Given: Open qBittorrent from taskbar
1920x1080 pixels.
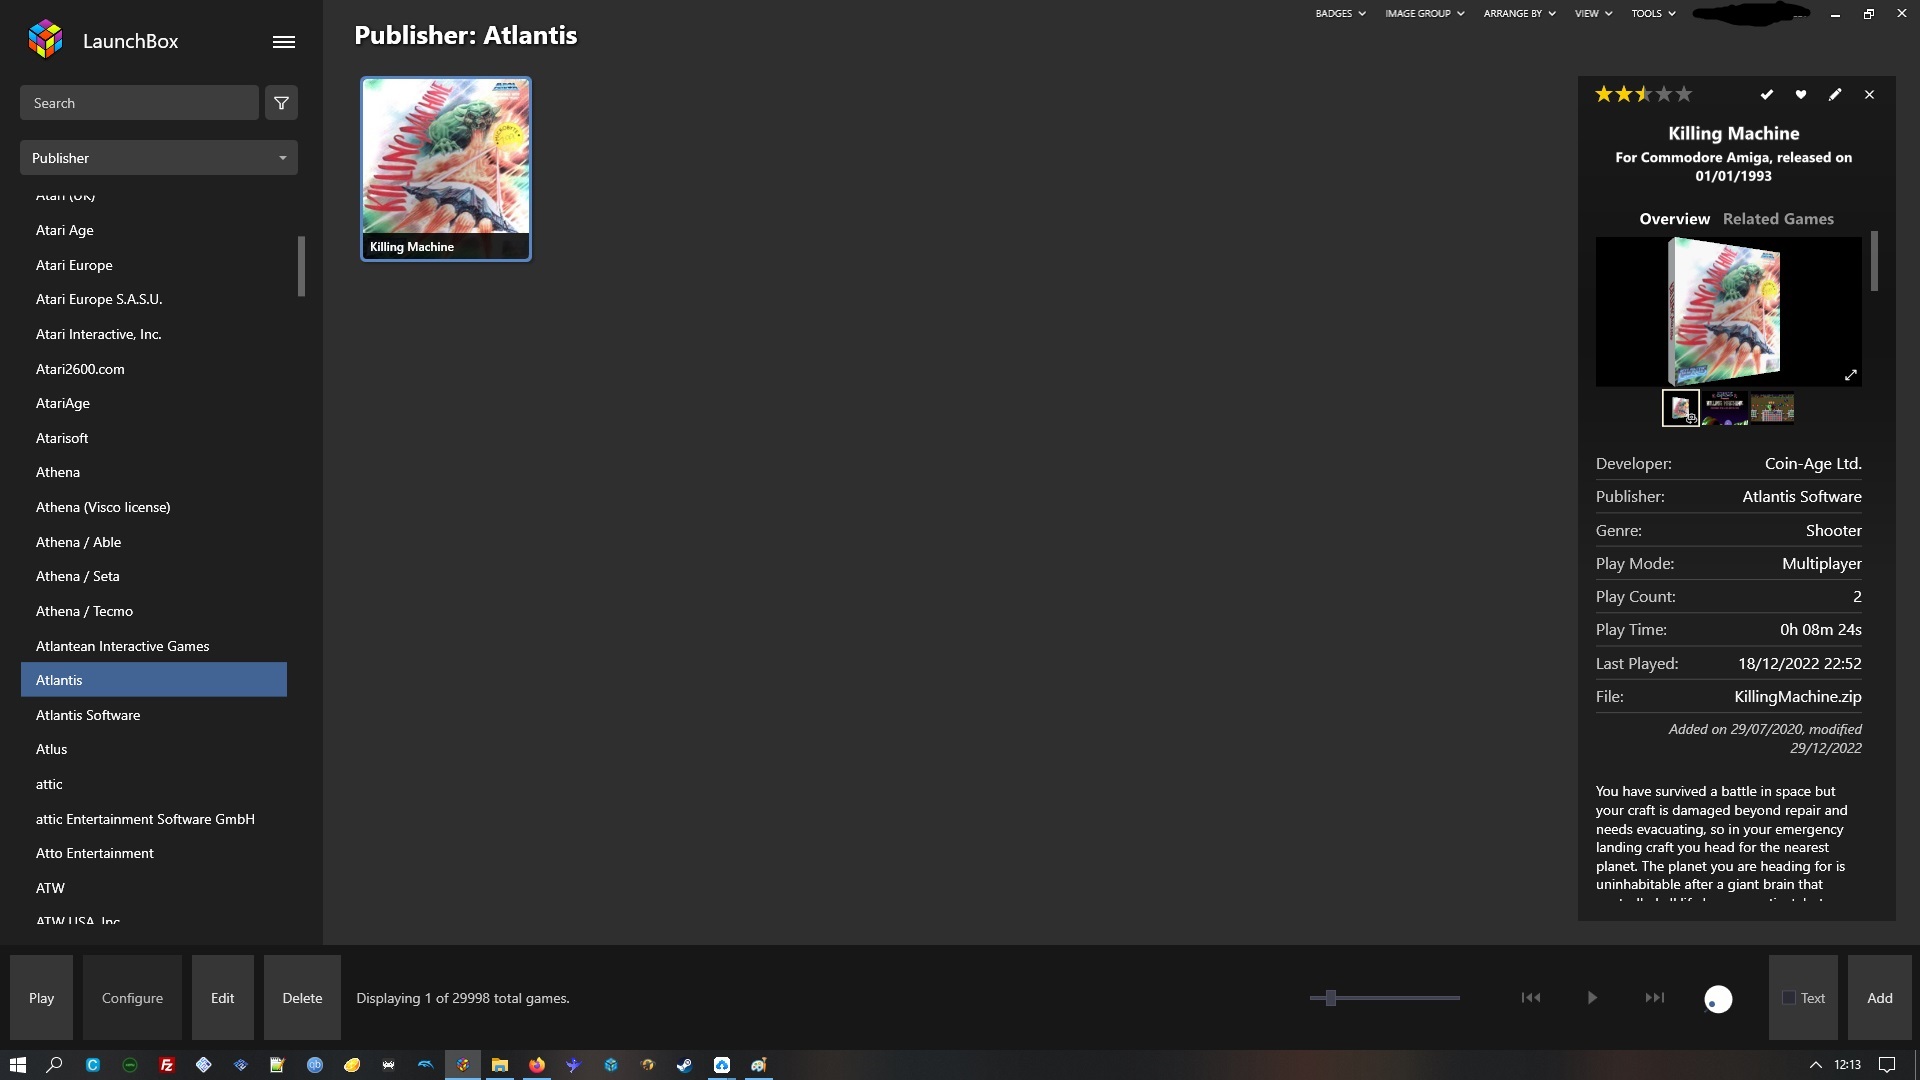Looking at the screenshot, I should click(x=315, y=1065).
